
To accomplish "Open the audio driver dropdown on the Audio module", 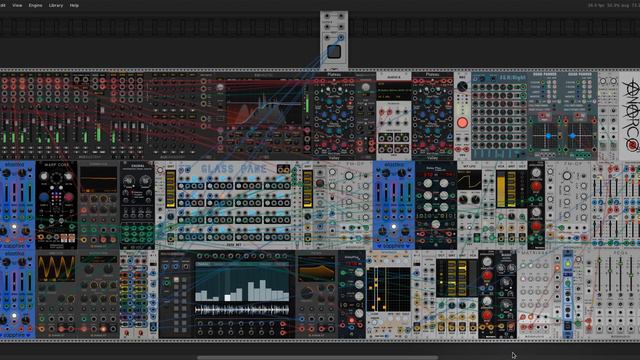I will point(393,84).
